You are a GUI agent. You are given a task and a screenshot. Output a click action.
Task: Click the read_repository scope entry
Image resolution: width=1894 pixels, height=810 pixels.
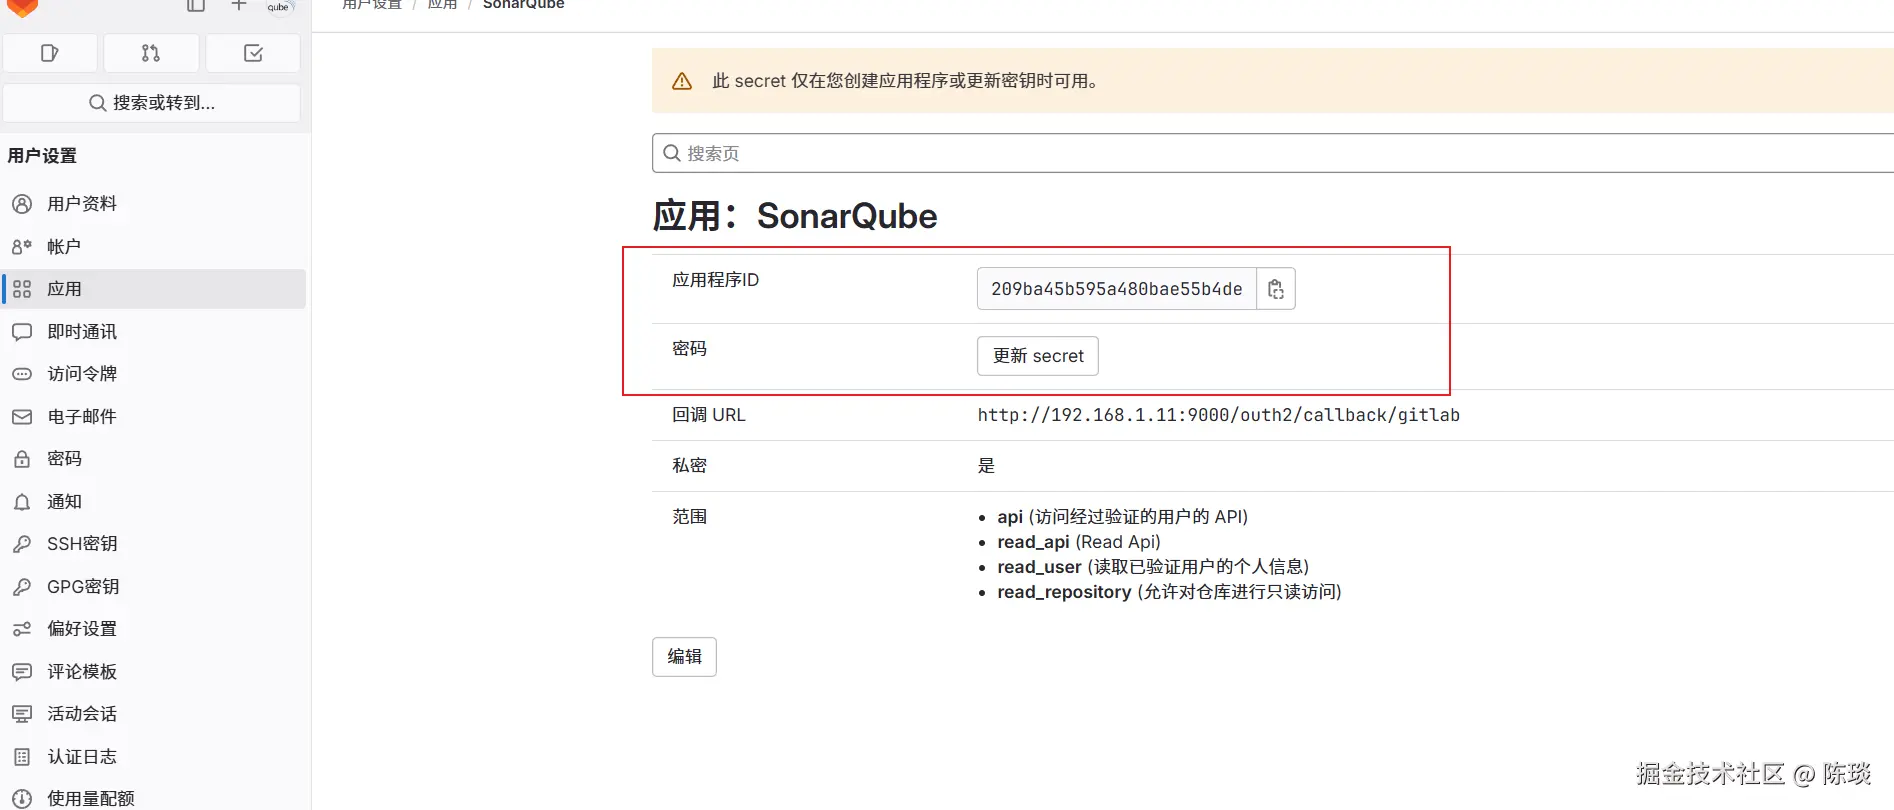(1169, 592)
